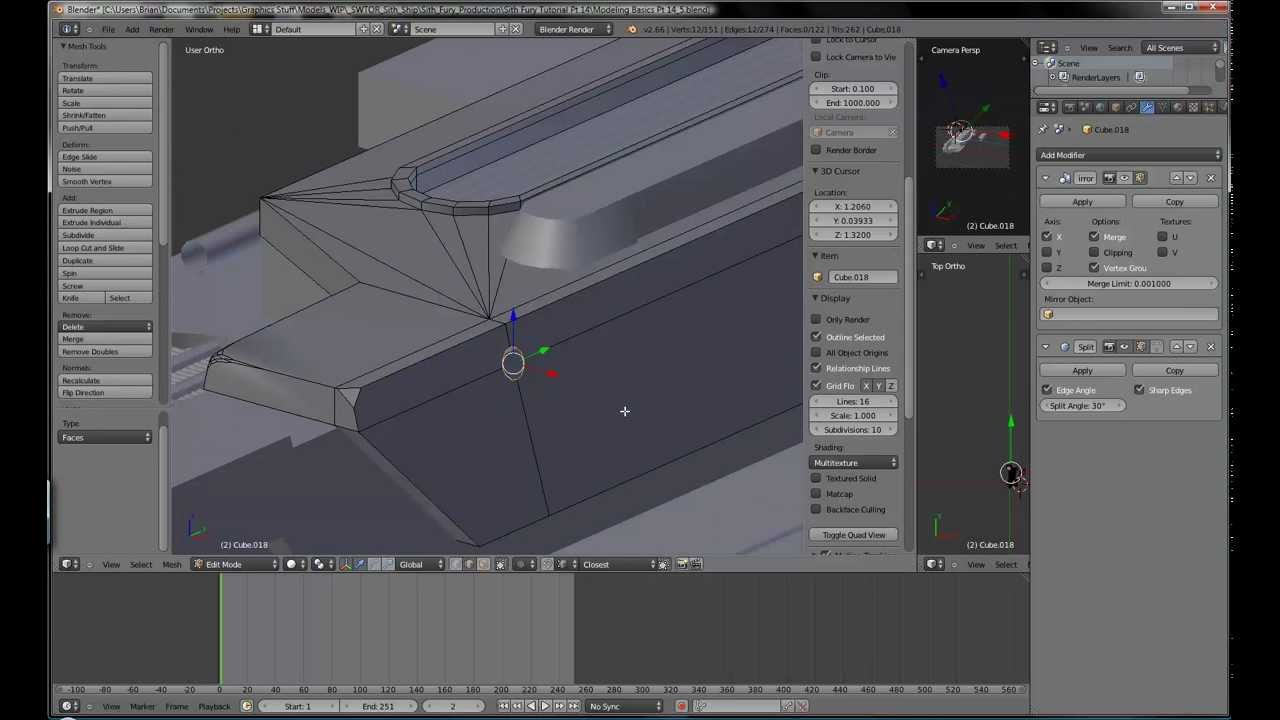Collapse the Mirror modifier panel
Image resolution: width=1280 pixels, height=720 pixels.
1046,178
